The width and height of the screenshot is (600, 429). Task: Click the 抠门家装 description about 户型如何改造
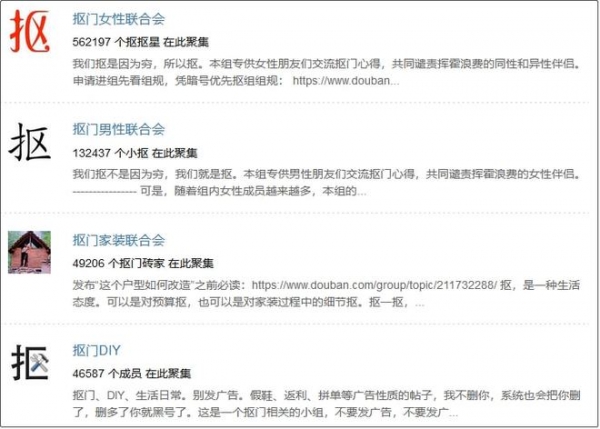pos(326,294)
